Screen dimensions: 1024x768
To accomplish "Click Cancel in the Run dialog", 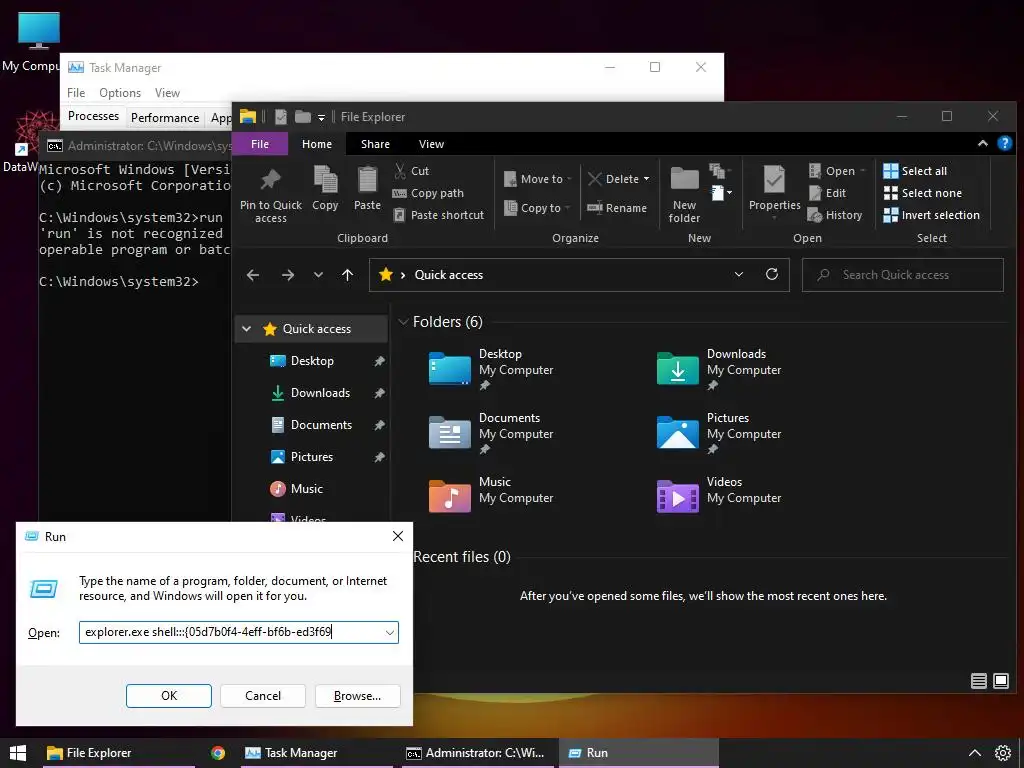I will 263,696.
